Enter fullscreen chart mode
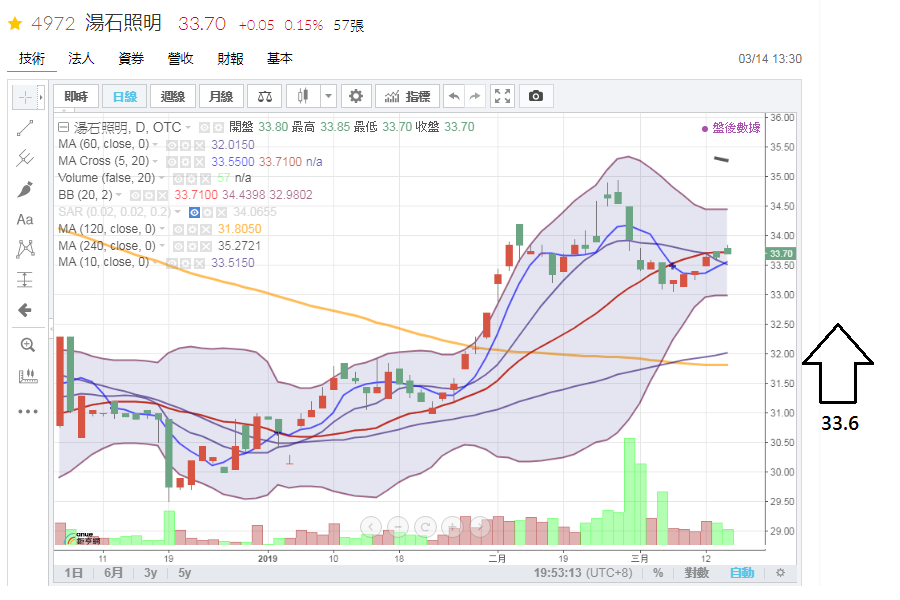 click(503, 96)
